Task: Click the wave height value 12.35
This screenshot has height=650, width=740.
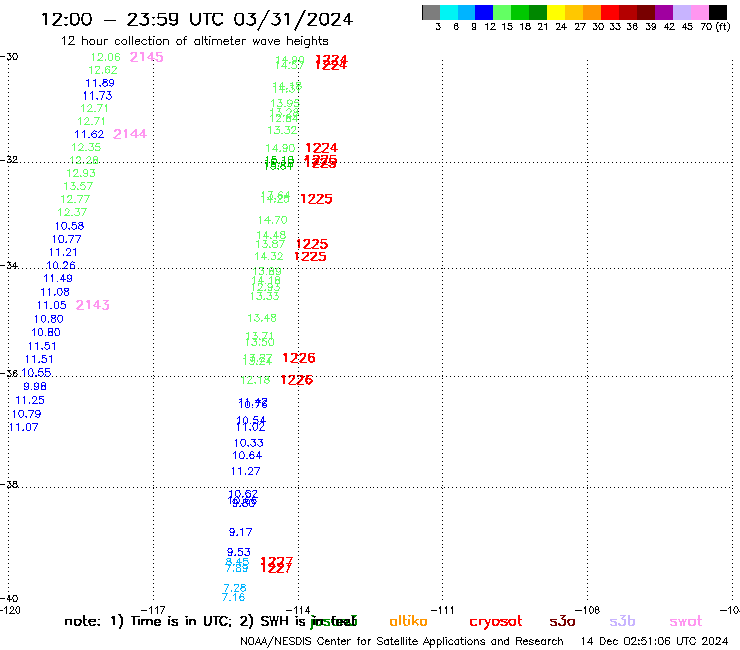Action: pyautogui.click(x=86, y=147)
